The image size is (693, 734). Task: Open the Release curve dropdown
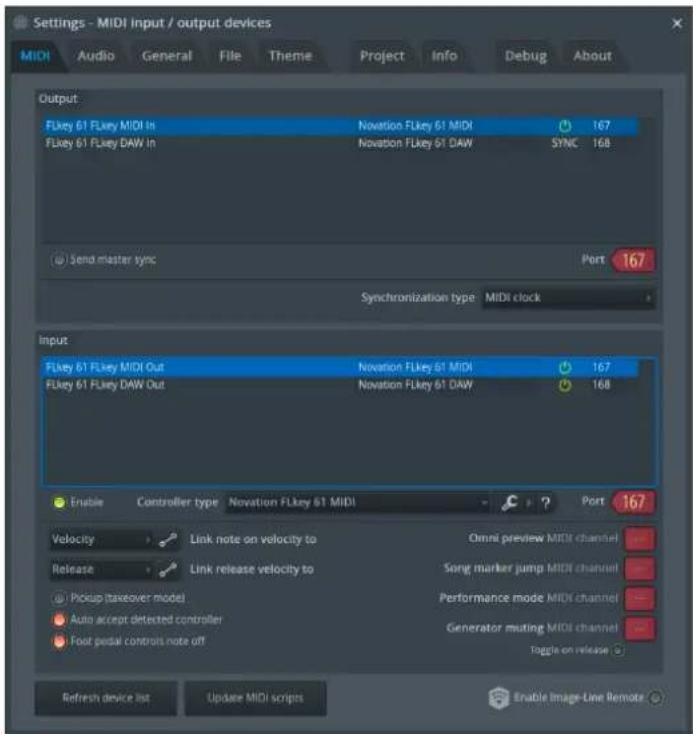[101, 570]
